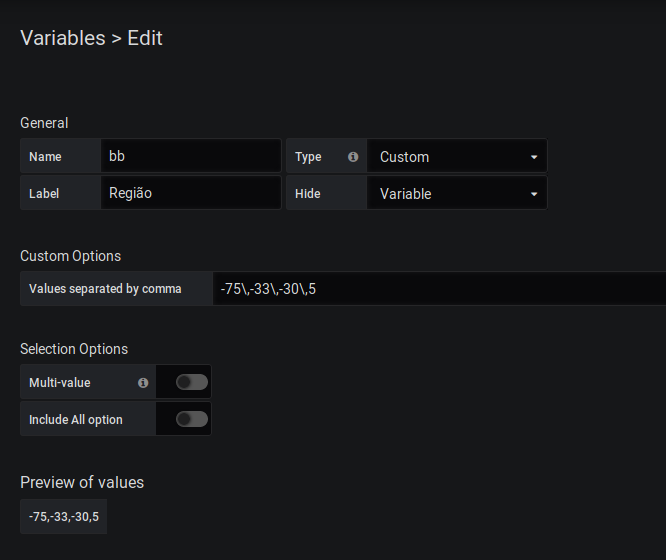Click the arrow on the Custom select
The width and height of the screenshot is (666, 560).
pos(534,157)
